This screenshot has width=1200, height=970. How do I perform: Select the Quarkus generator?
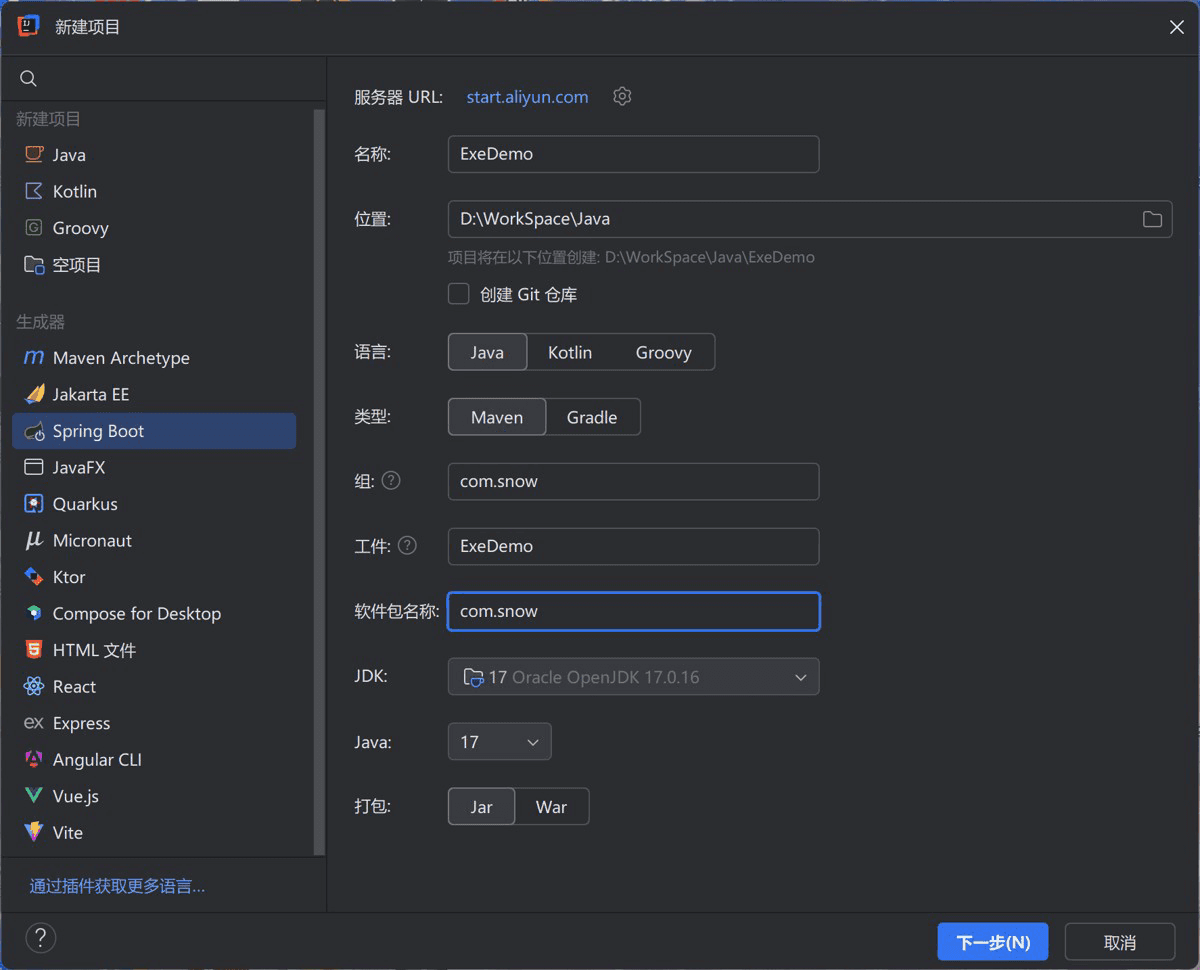click(x=85, y=504)
